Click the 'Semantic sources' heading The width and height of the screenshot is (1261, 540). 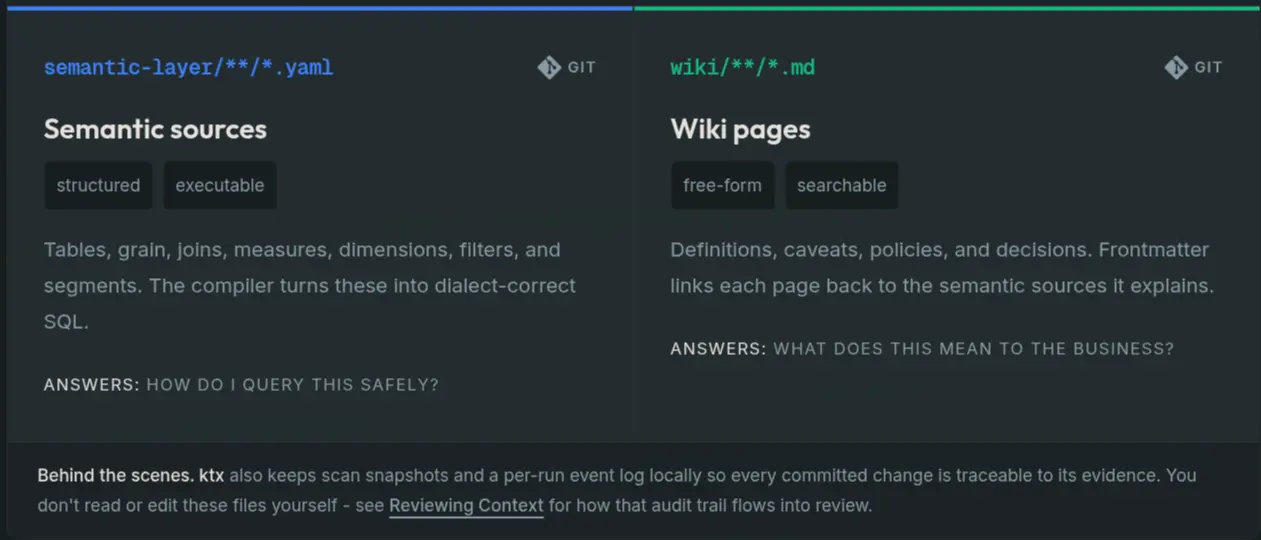tap(155, 129)
